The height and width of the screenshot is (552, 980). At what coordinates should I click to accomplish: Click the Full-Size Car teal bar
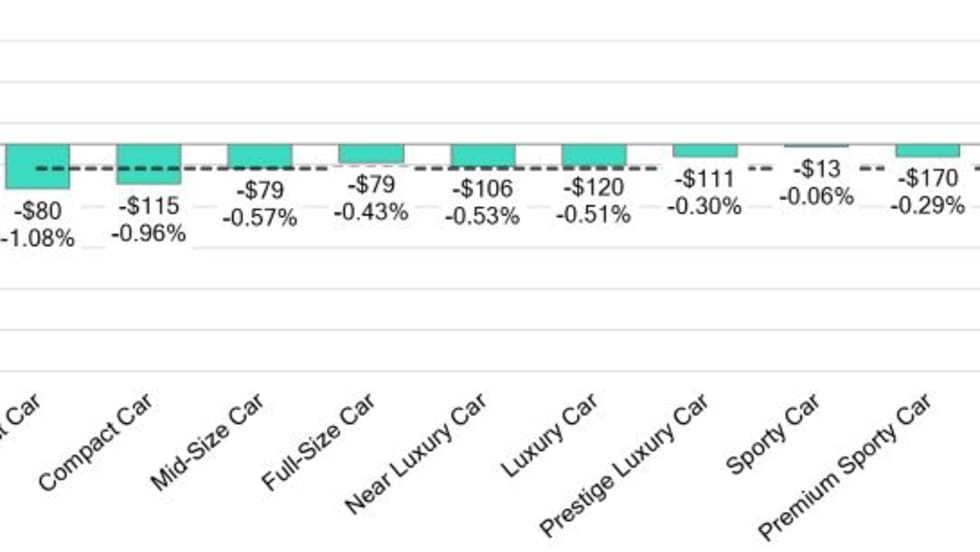[371, 154]
